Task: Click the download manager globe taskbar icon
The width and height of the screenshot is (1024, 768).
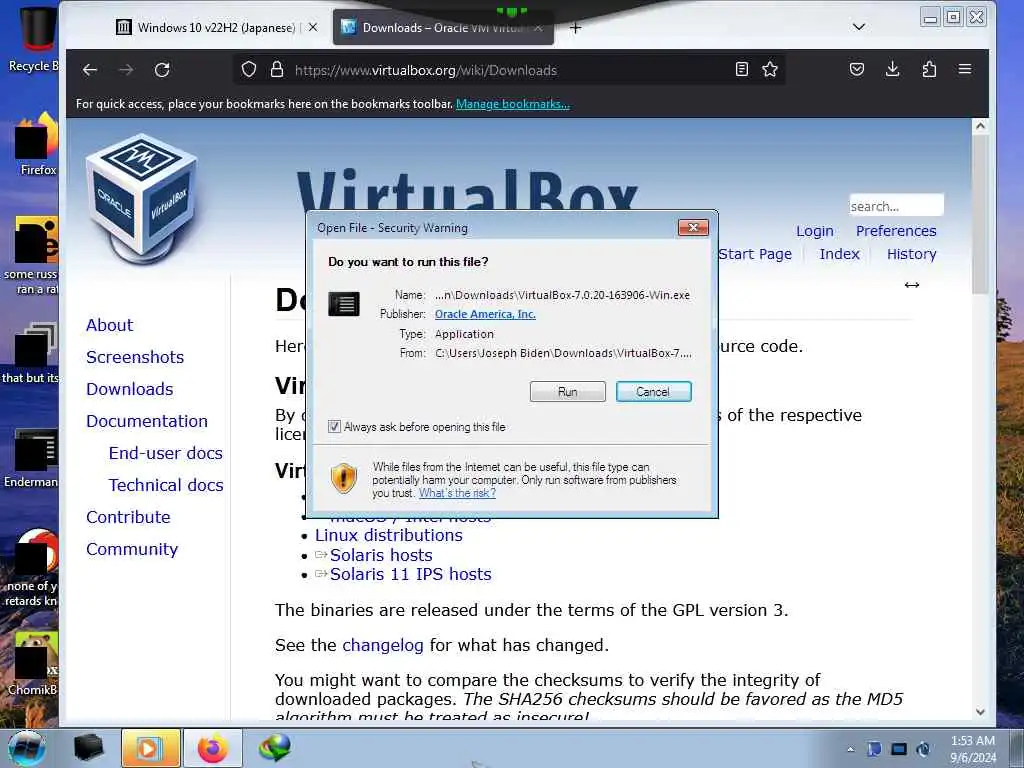Action: pyautogui.click(x=275, y=748)
